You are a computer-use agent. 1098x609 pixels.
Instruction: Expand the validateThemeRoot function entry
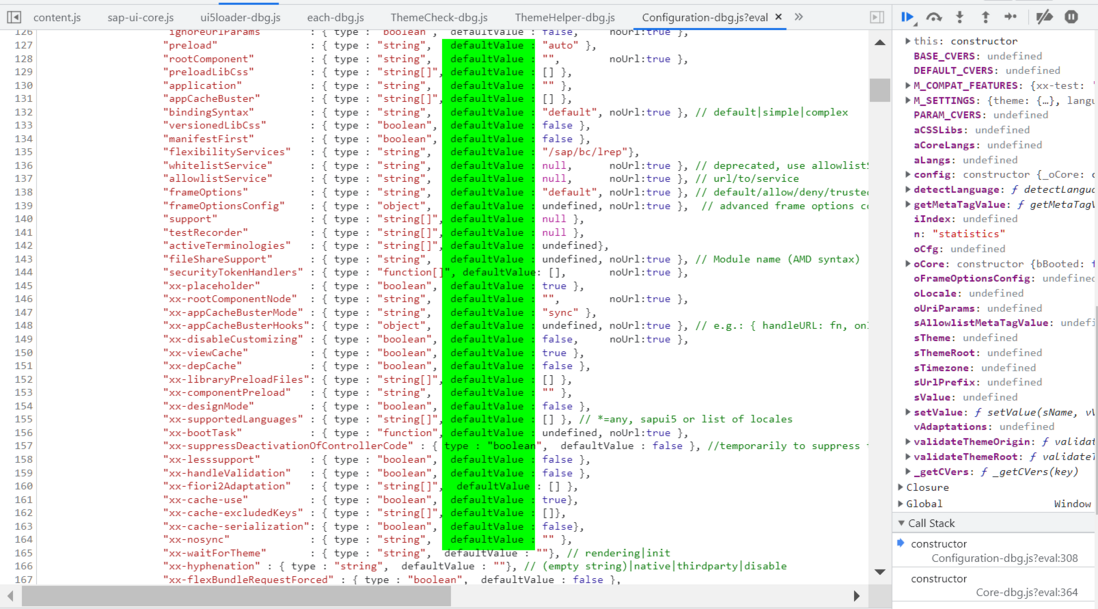coord(908,456)
